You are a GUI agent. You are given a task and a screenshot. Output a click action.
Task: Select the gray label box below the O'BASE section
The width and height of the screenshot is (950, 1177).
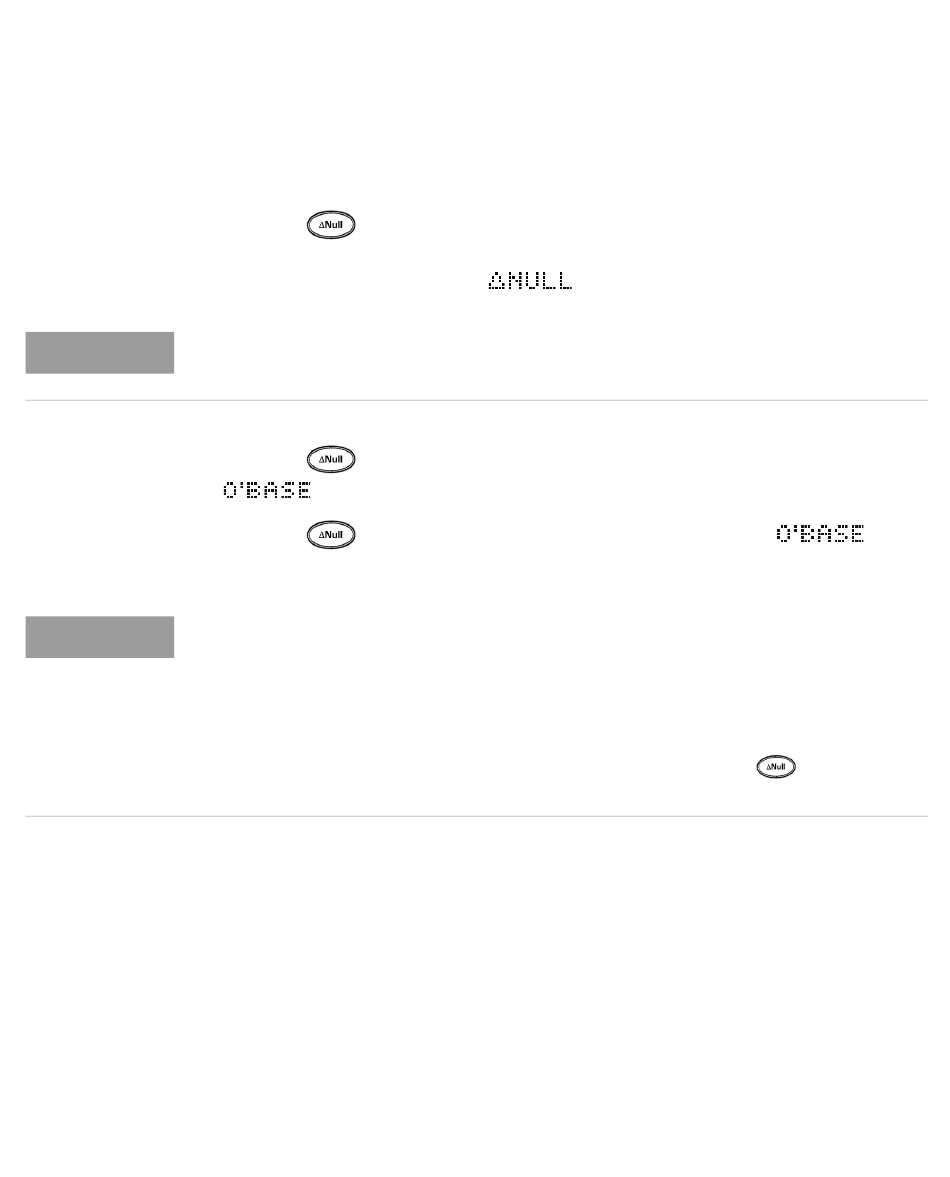tap(100, 637)
